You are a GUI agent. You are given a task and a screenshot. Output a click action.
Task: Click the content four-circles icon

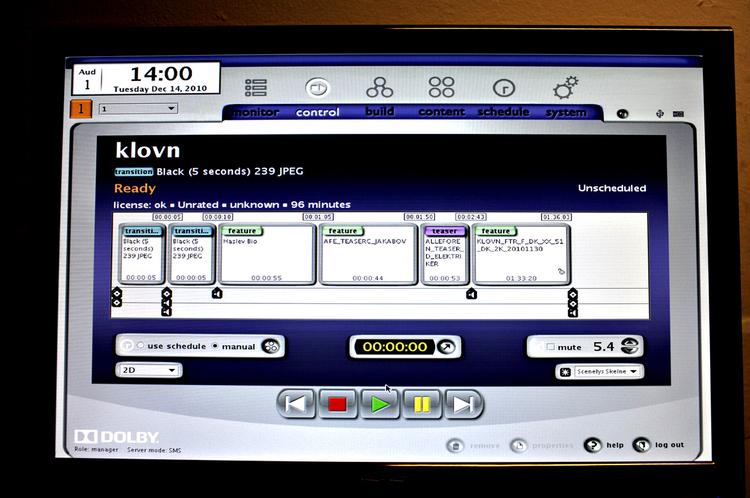[441, 87]
